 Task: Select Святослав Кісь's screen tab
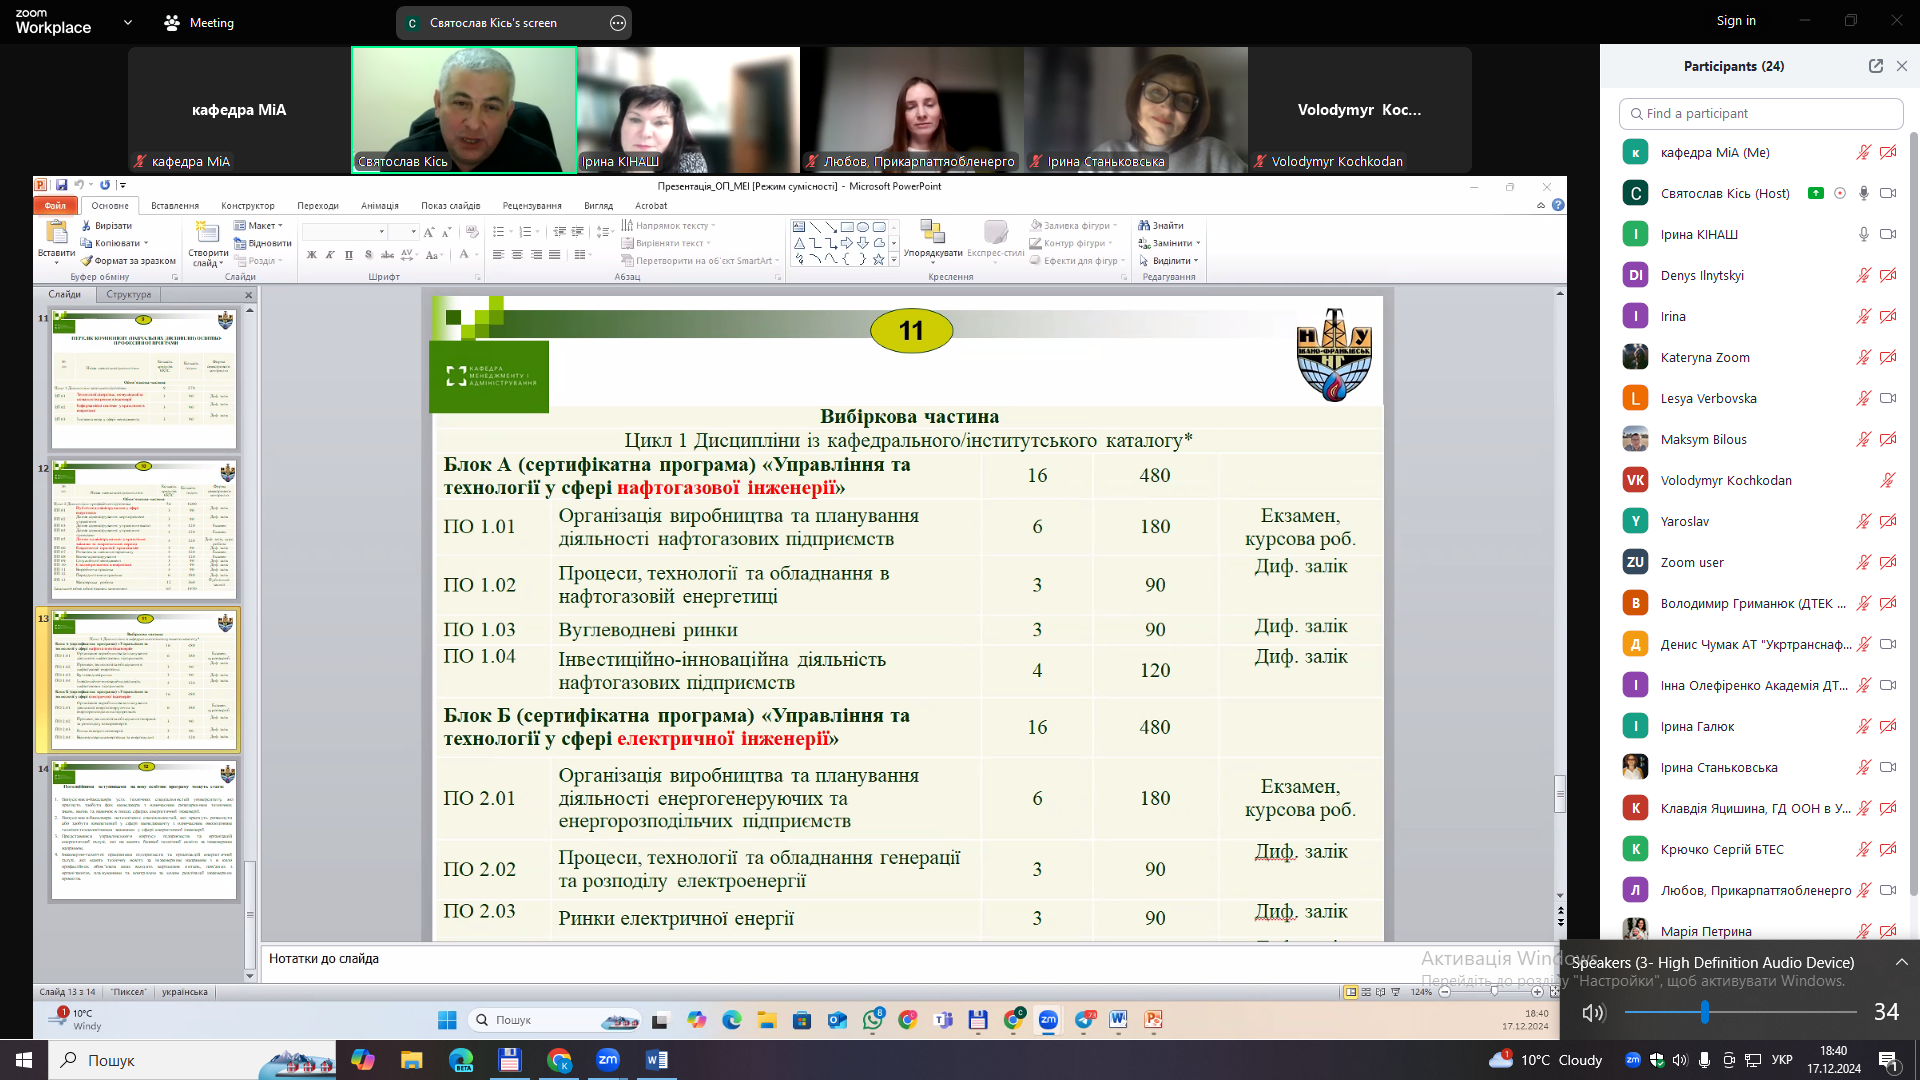tap(494, 22)
